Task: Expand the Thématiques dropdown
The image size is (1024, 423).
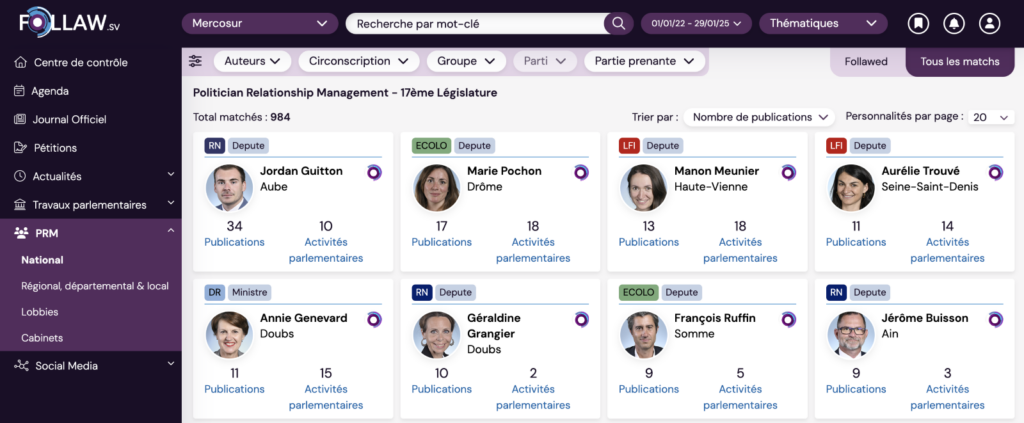Action: [822, 23]
